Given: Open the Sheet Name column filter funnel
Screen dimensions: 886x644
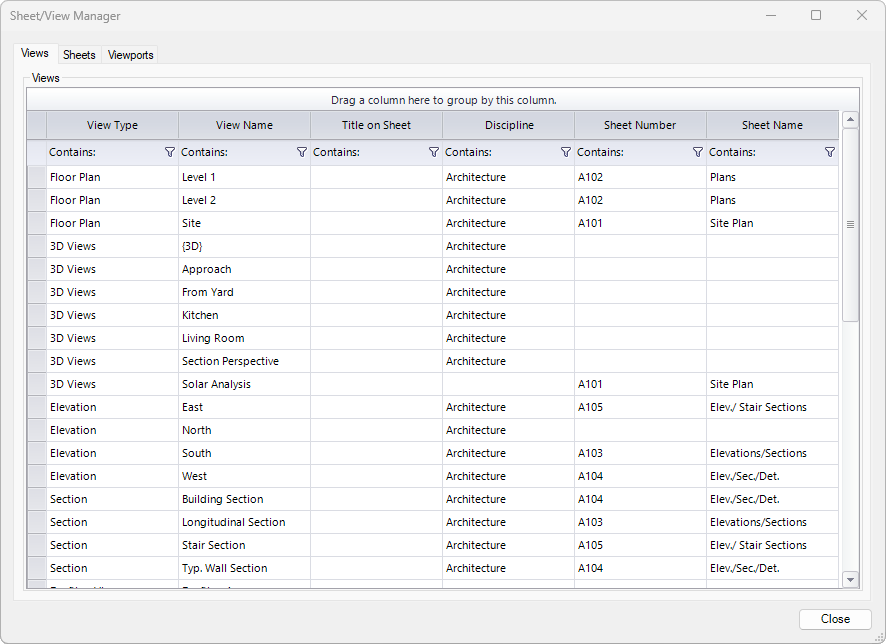Looking at the screenshot, I should pyautogui.click(x=829, y=151).
